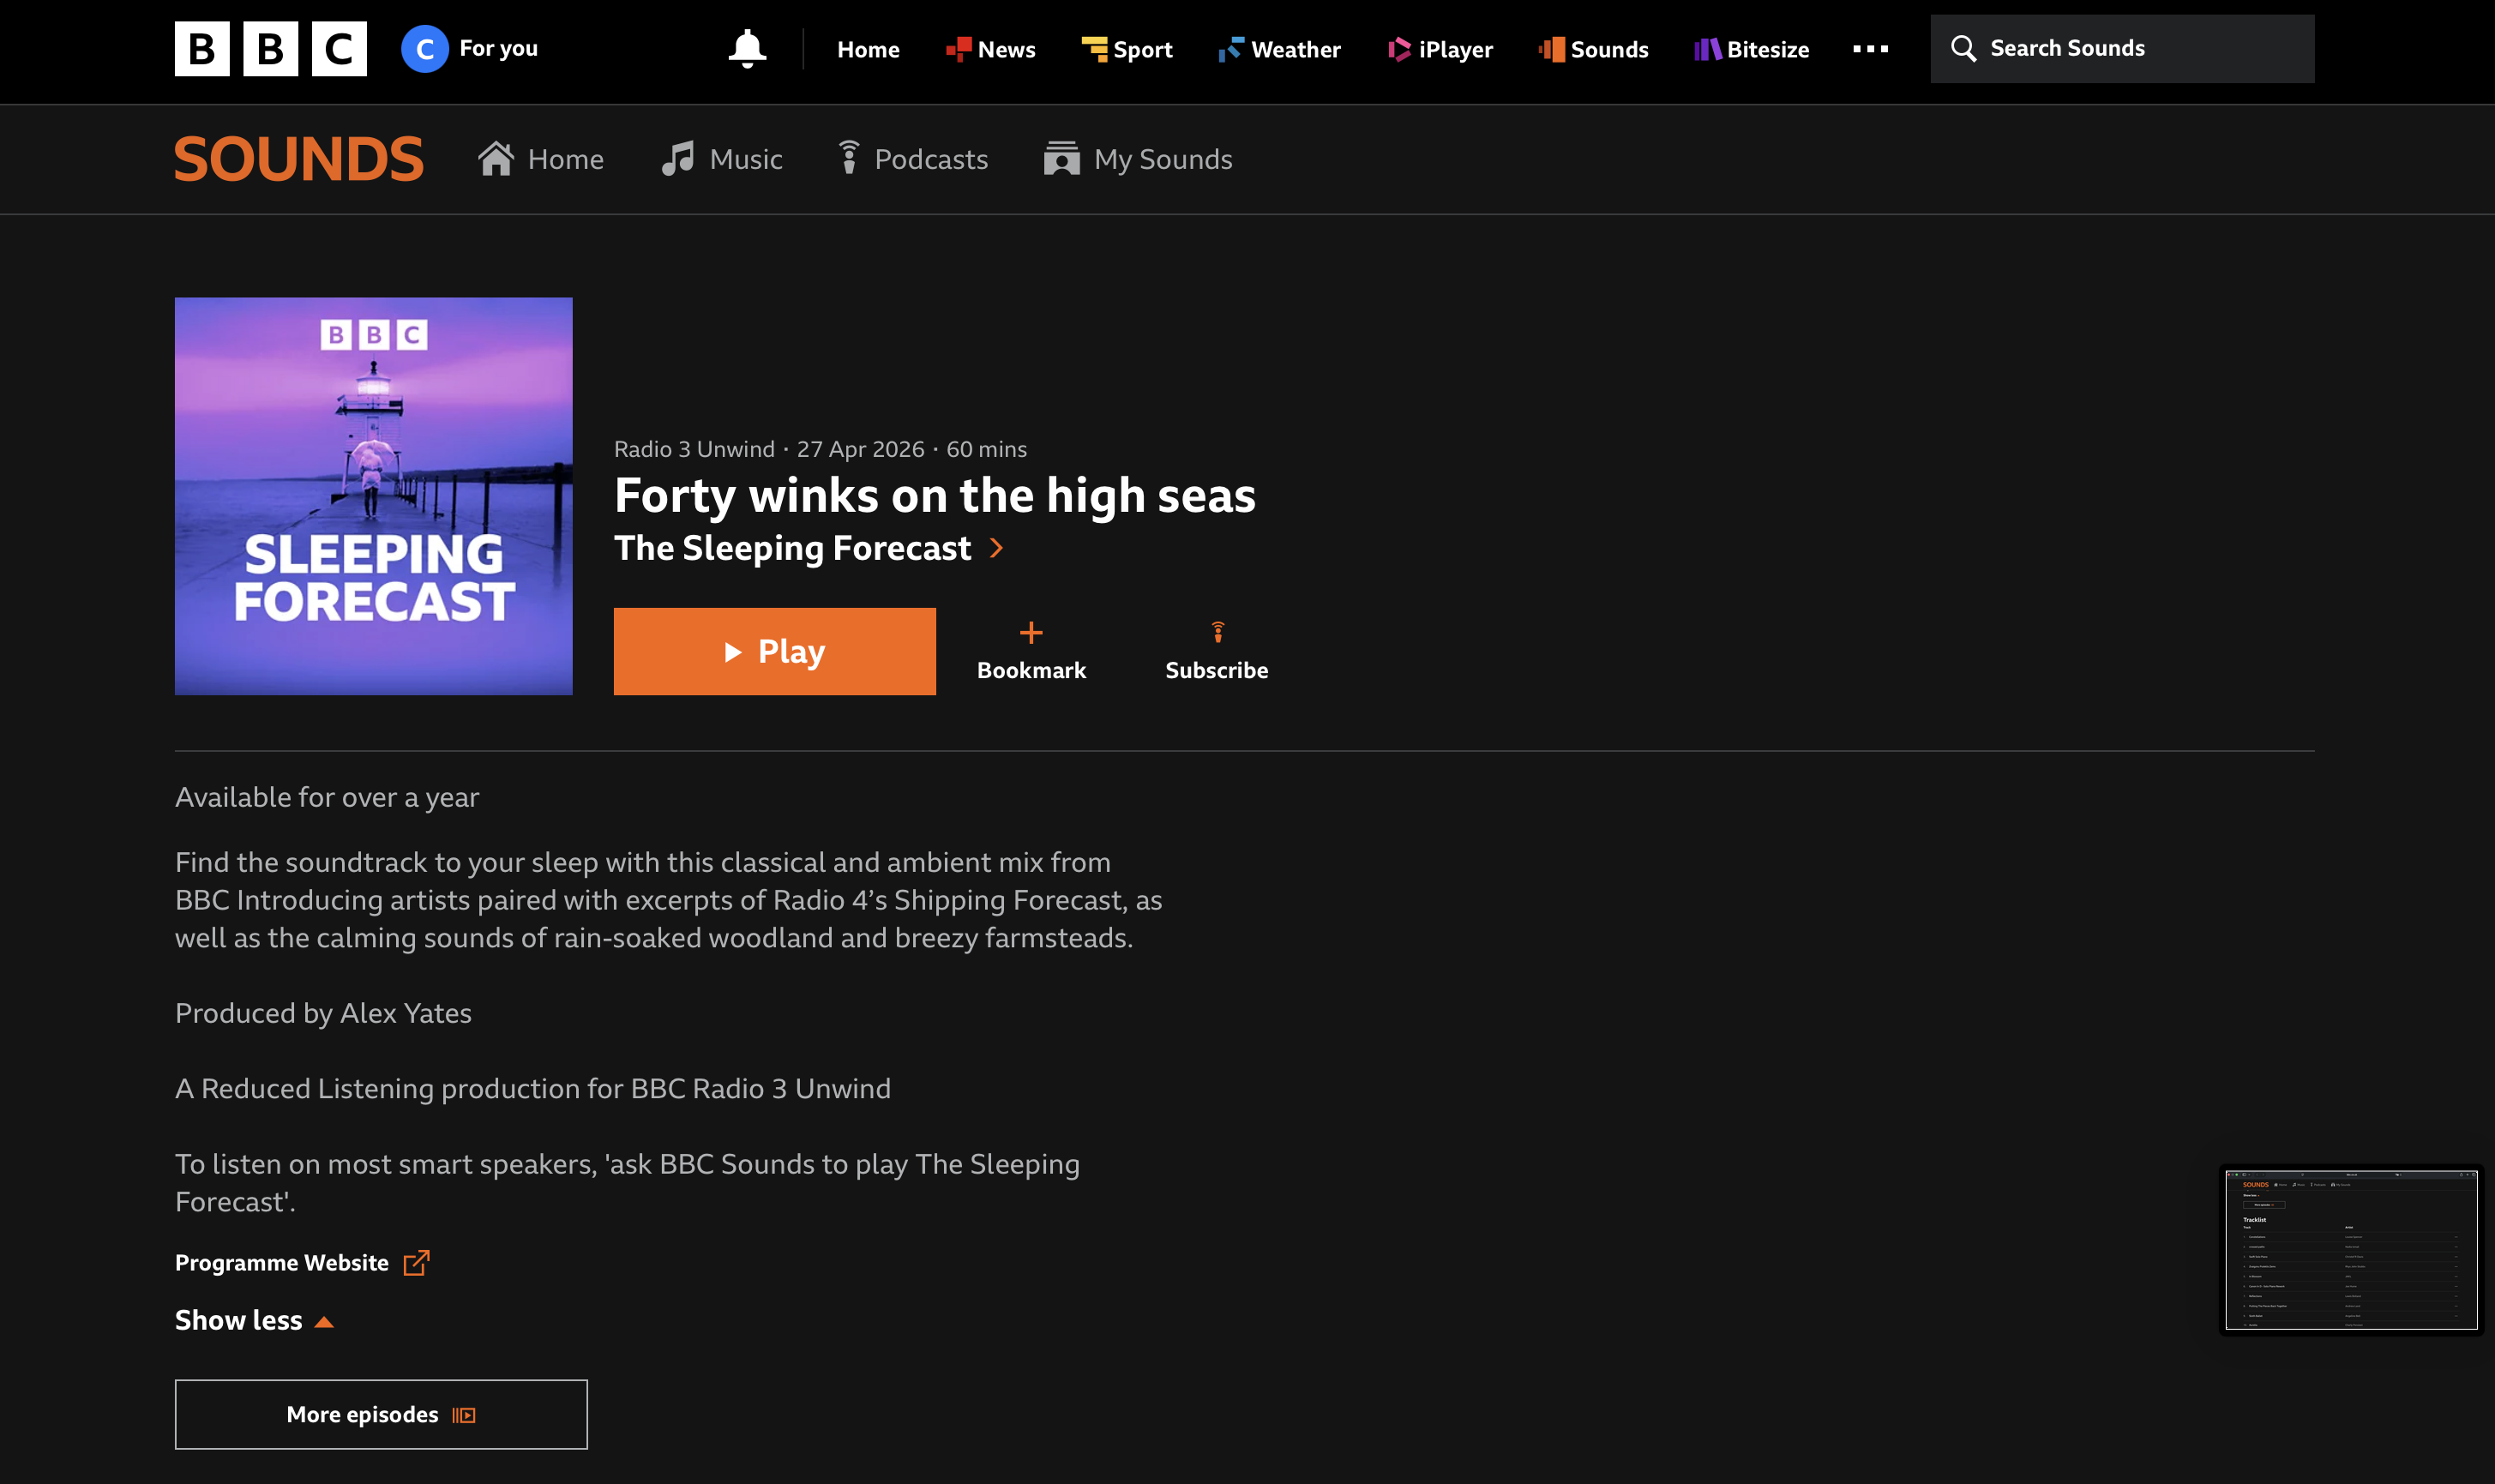Click the house icon beside Home

[495, 158]
